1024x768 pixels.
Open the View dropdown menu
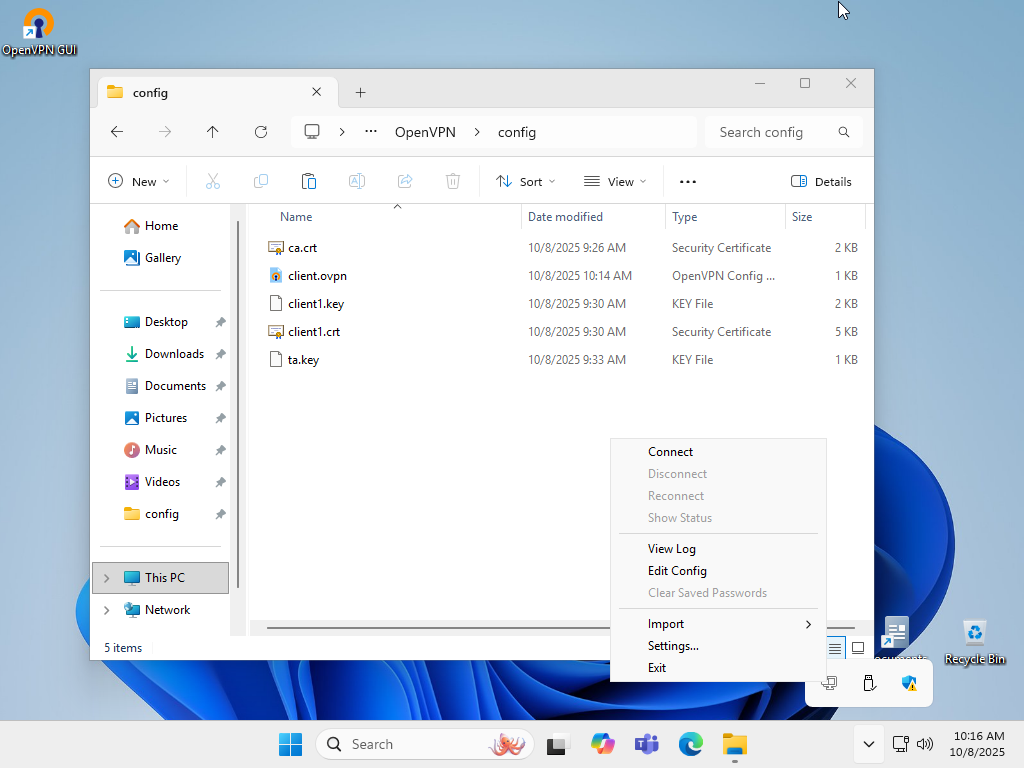tap(615, 182)
